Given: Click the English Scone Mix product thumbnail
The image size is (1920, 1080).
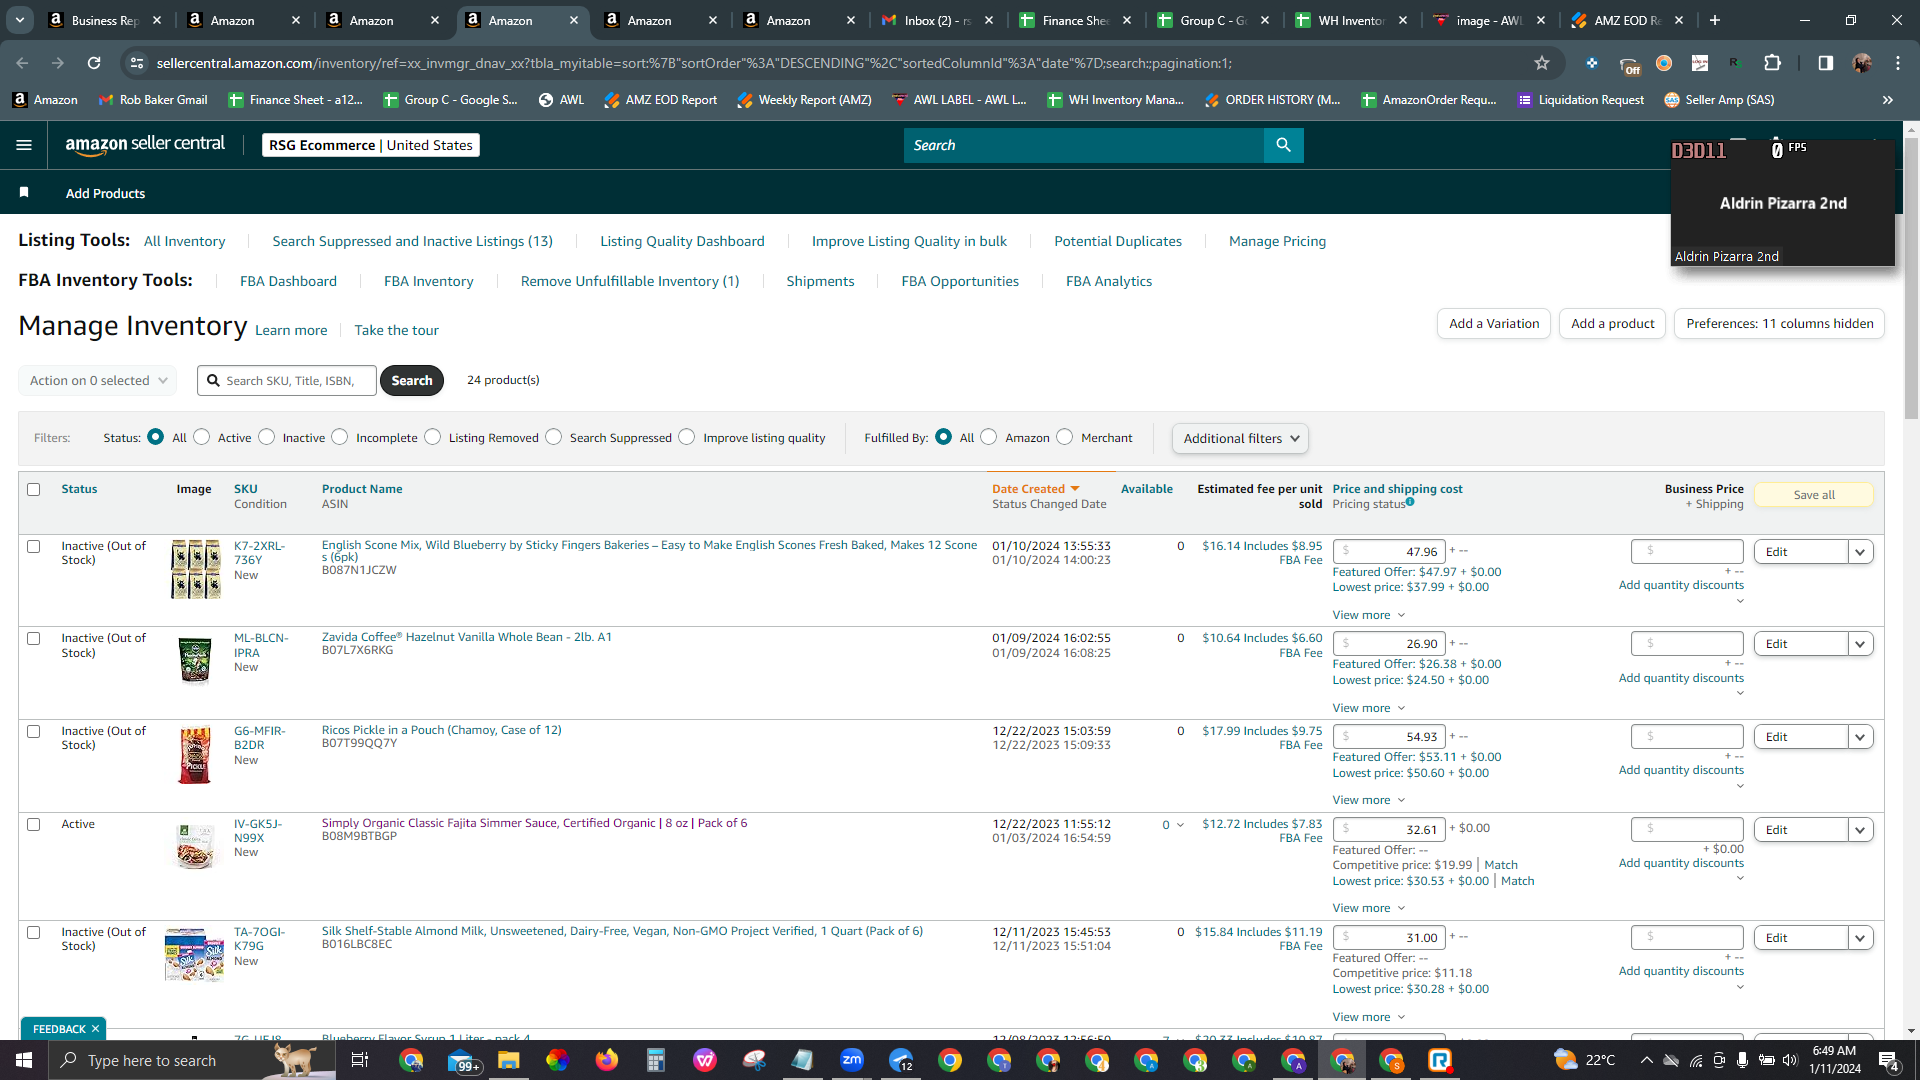Looking at the screenshot, I should (195, 569).
